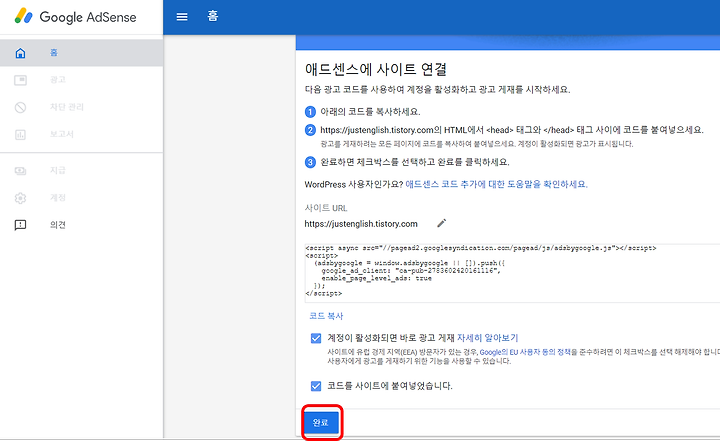Image resolution: width=720 pixels, height=441 pixels.
Task: Select 홈 in the sidebar menu
Action: tap(81, 53)
